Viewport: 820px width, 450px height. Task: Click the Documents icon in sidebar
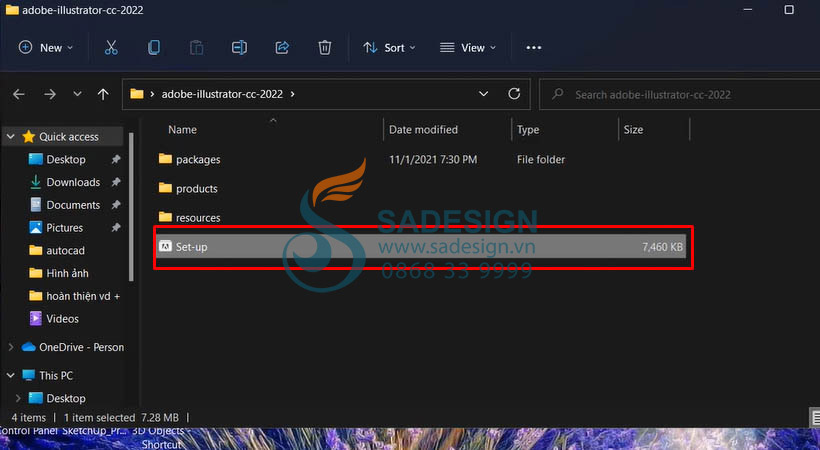[36, 205]
